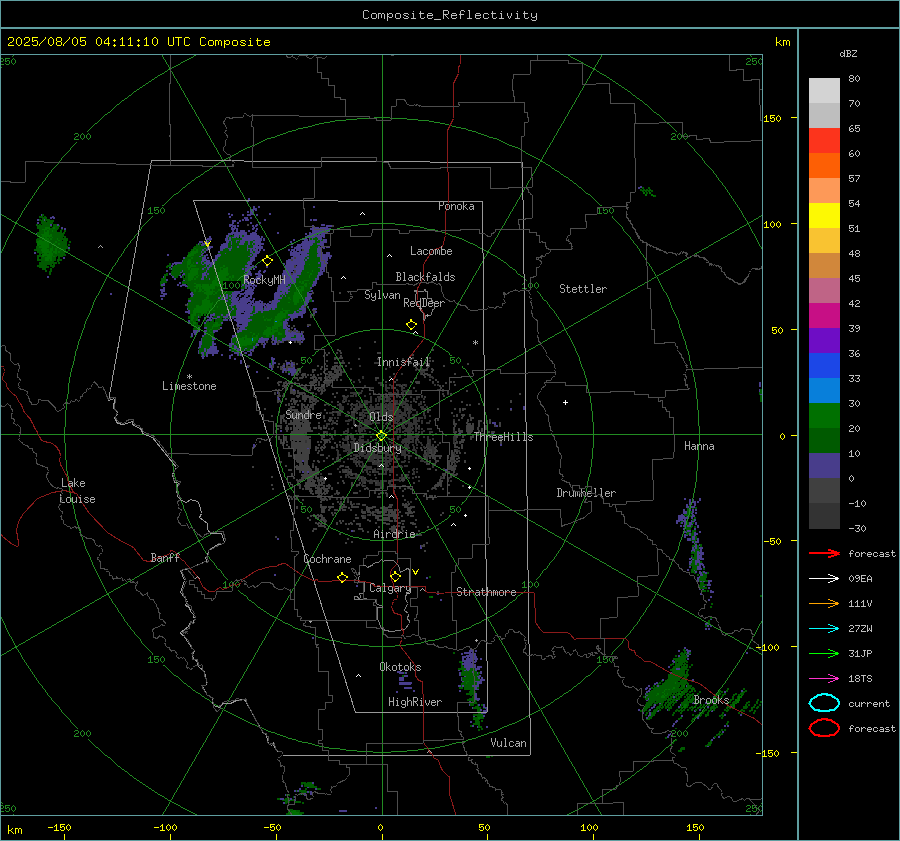Image resolution: width=900 pixels, height=841 pixels.
Task: Click the Olds city label
Action: pos(381,417)
